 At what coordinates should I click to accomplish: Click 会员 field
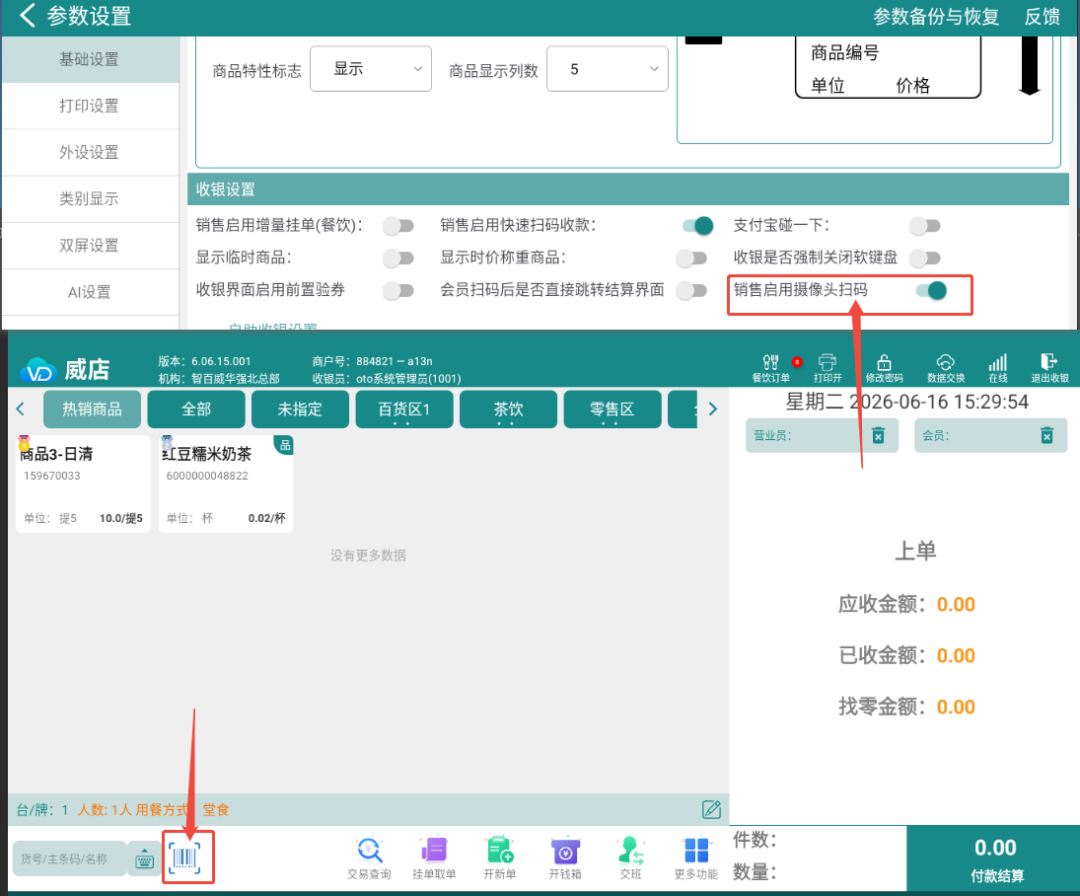click(x=990, y=435)
